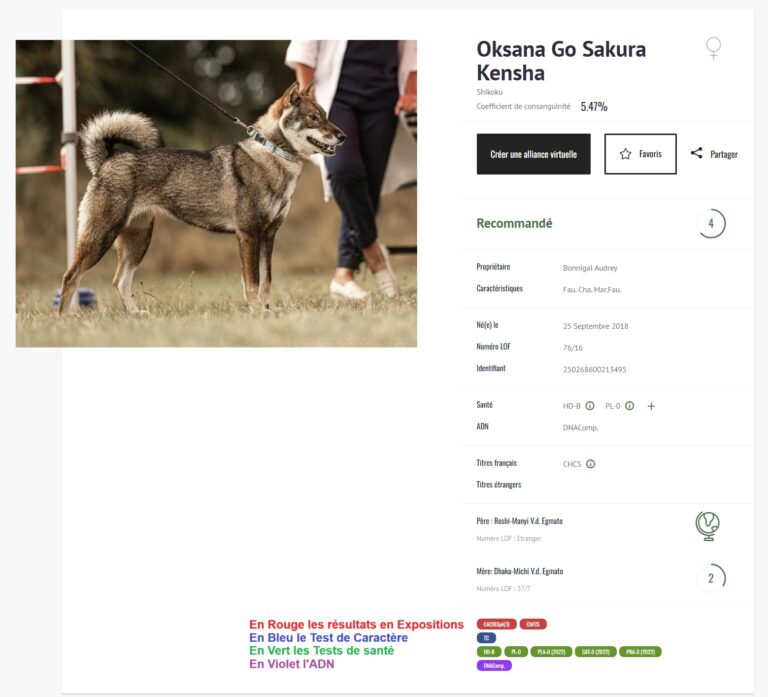Open info icon next to PL-0

pyautogui.click(x=630, y=406)
